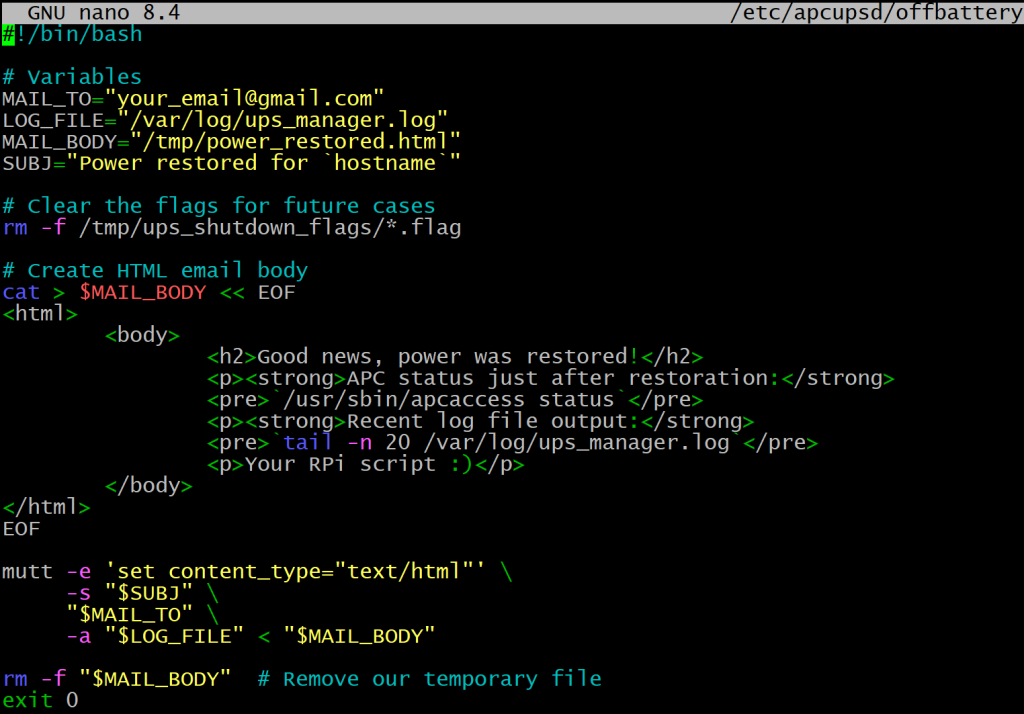Click the MAIL_BODY variable name

[x=55, y=141]
